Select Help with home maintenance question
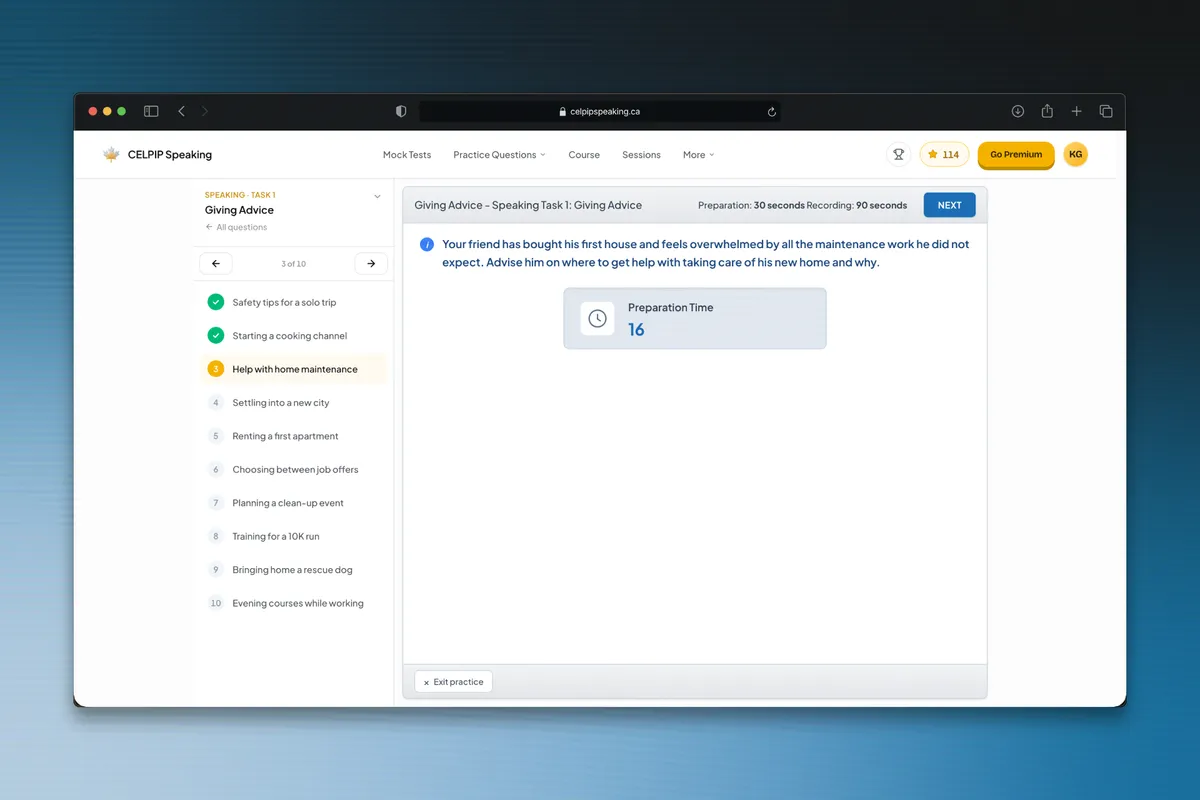This screenshot has height=800, width=1200. [x=294, y=369]
